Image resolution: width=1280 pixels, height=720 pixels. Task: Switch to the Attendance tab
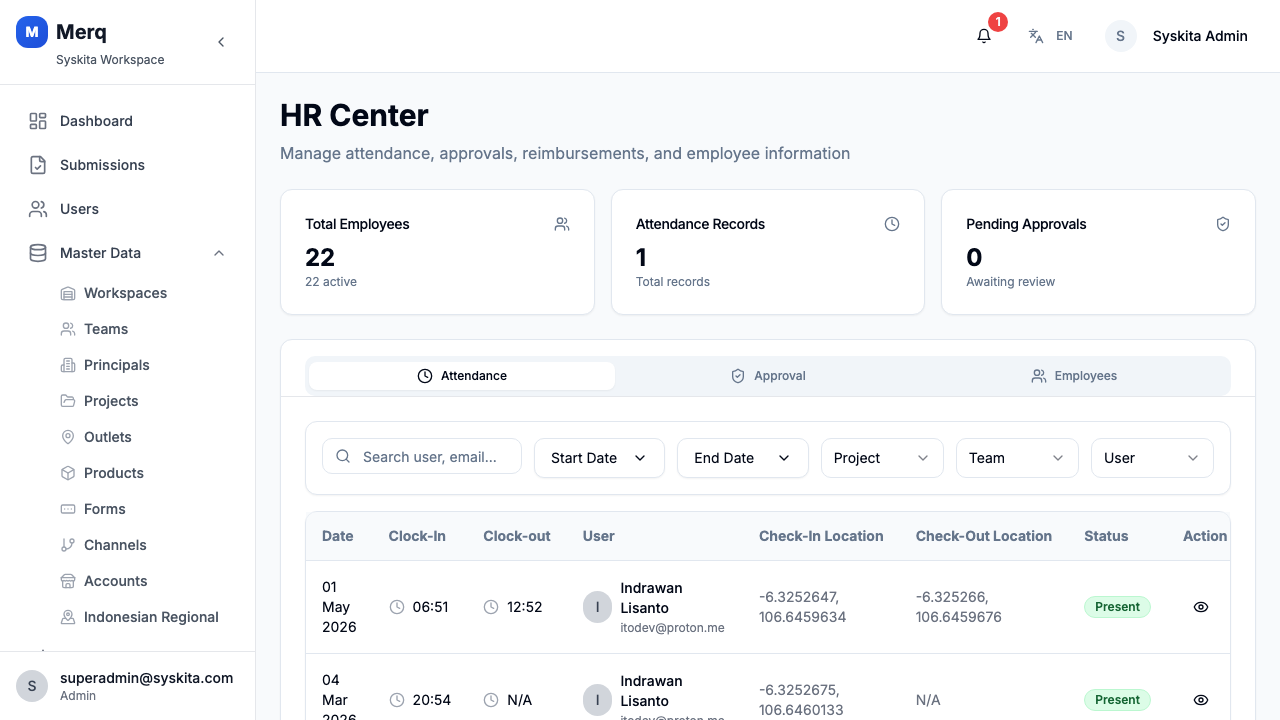(x=462, y=376)
